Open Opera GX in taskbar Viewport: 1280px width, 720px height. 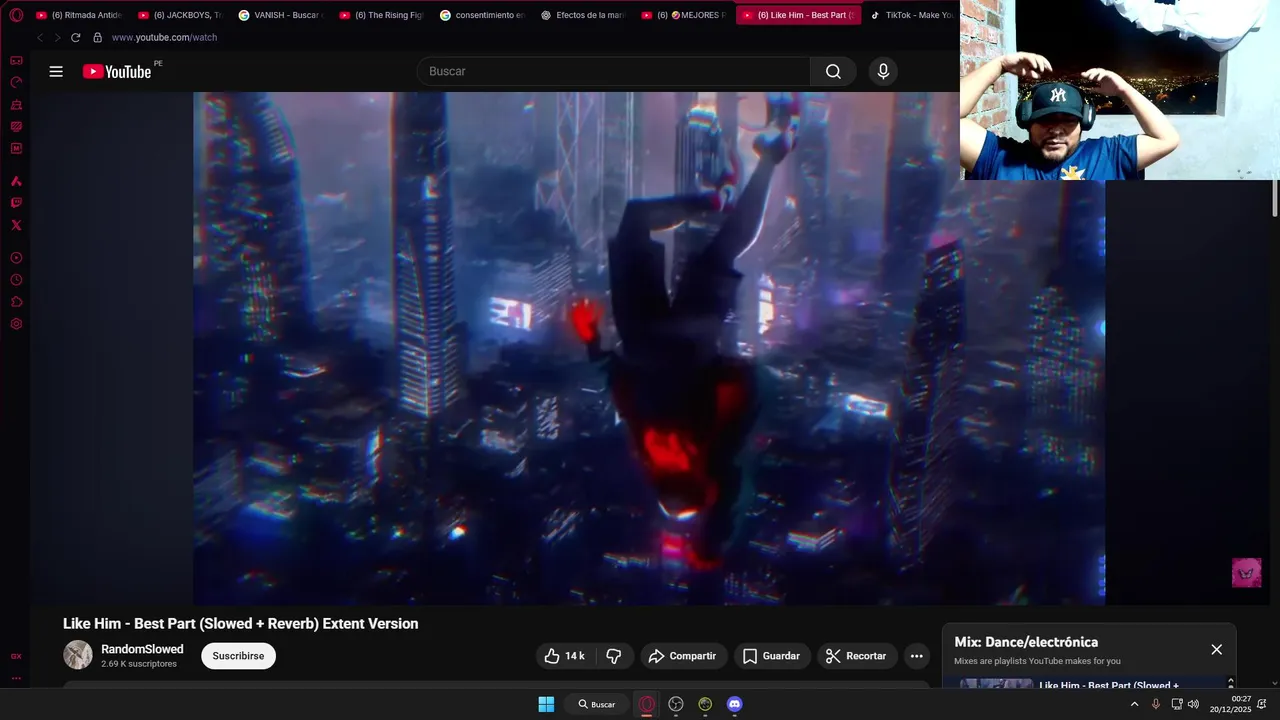[647, 704]
